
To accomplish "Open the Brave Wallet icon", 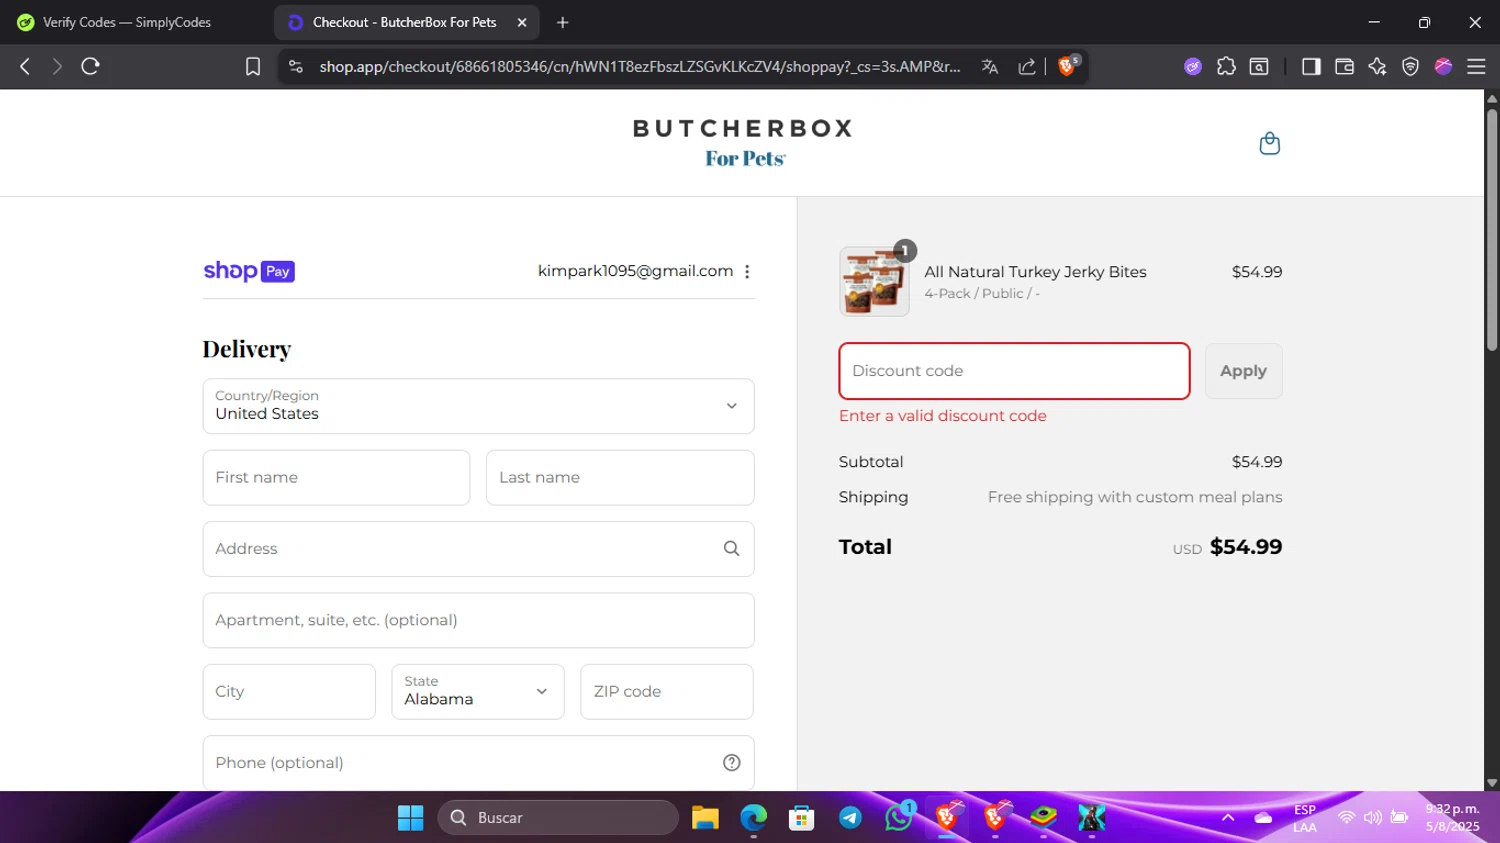I will (1344, 66).
